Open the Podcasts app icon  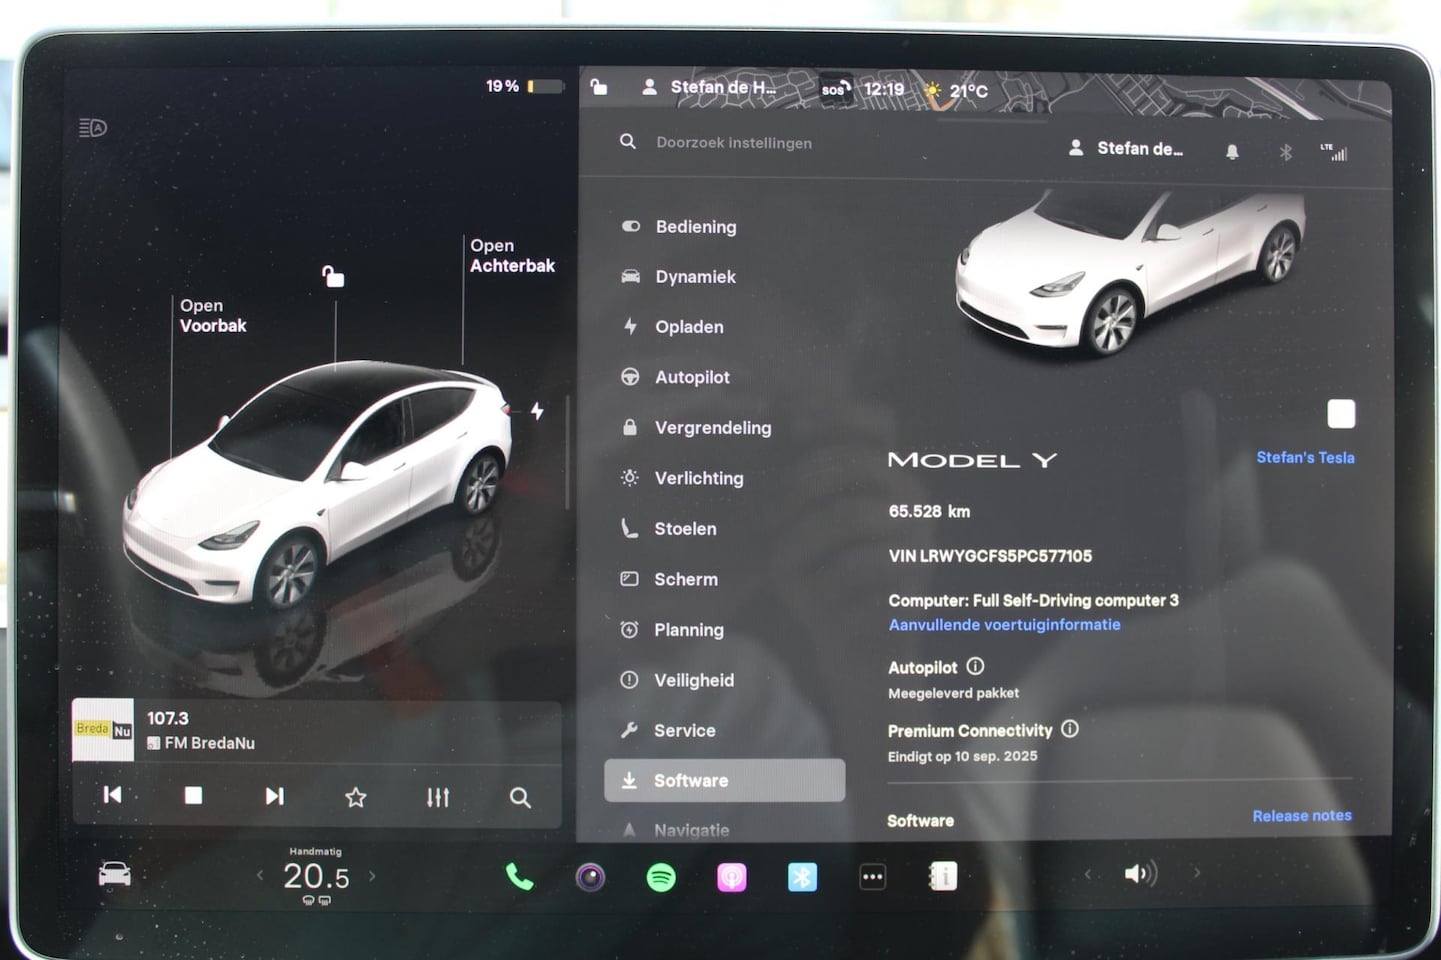coord(731,877)
